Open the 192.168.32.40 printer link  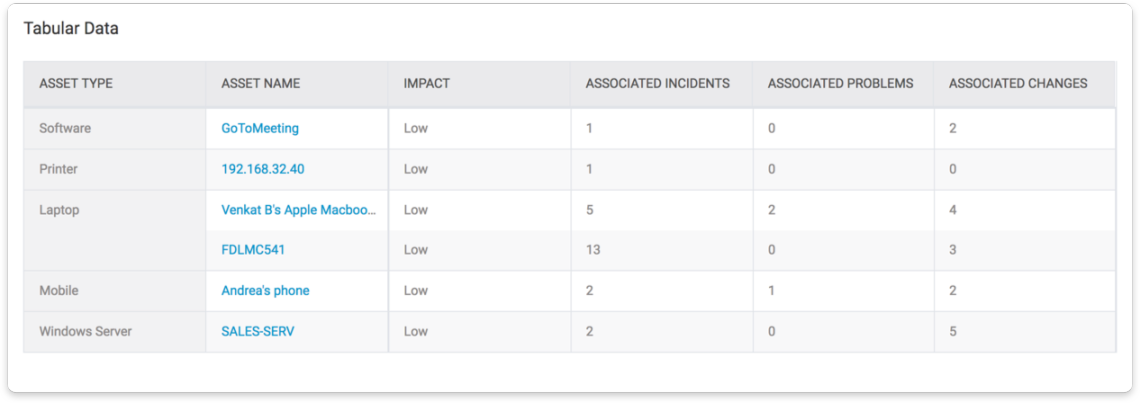262,169
